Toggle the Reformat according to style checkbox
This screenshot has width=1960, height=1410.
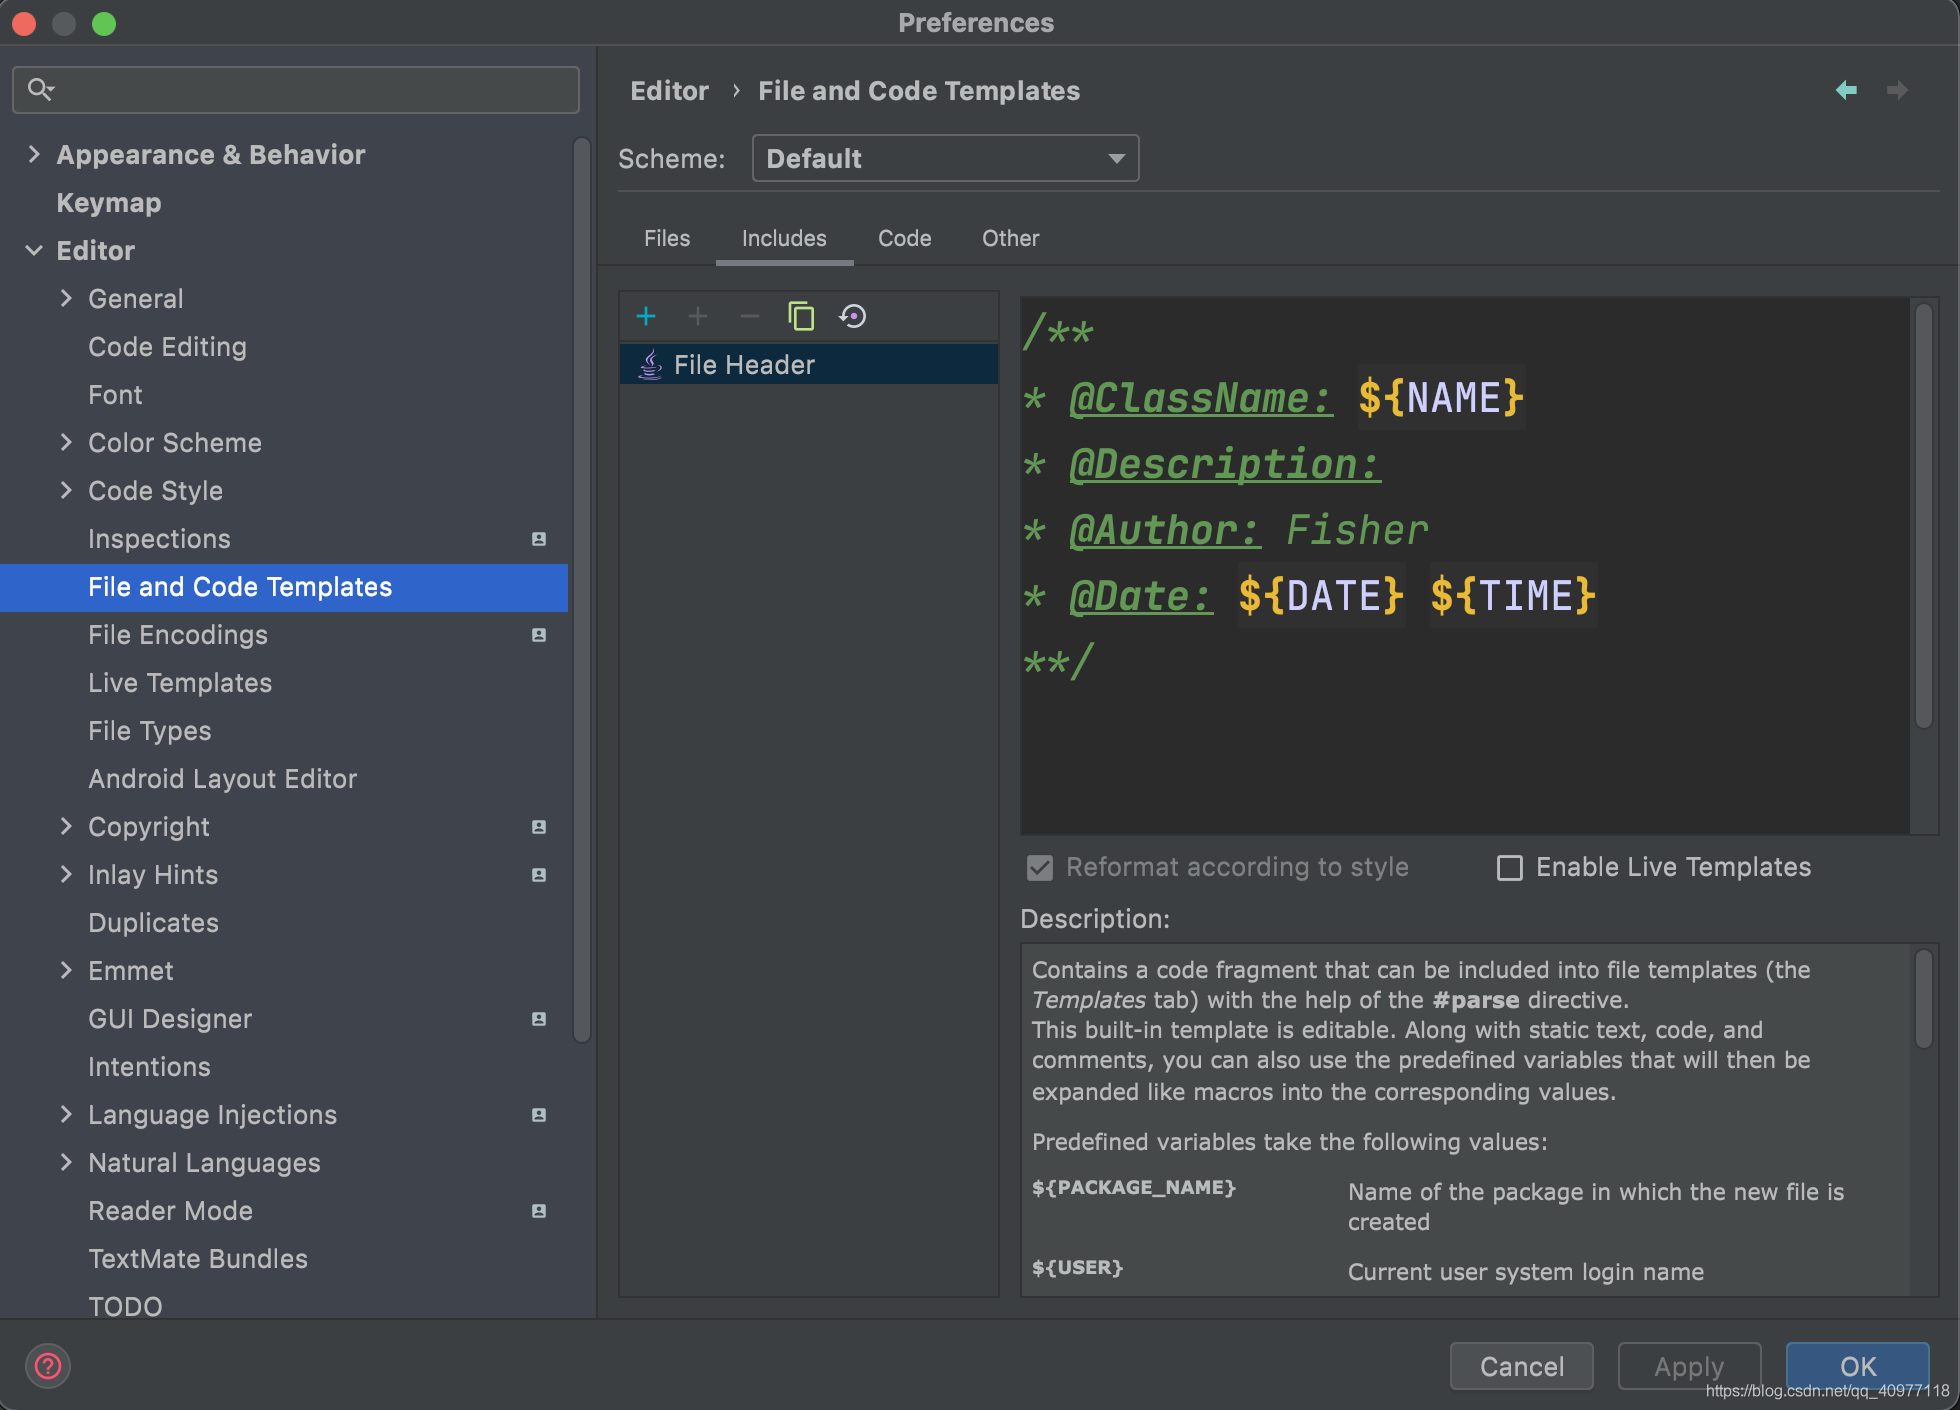point(1041,867)
